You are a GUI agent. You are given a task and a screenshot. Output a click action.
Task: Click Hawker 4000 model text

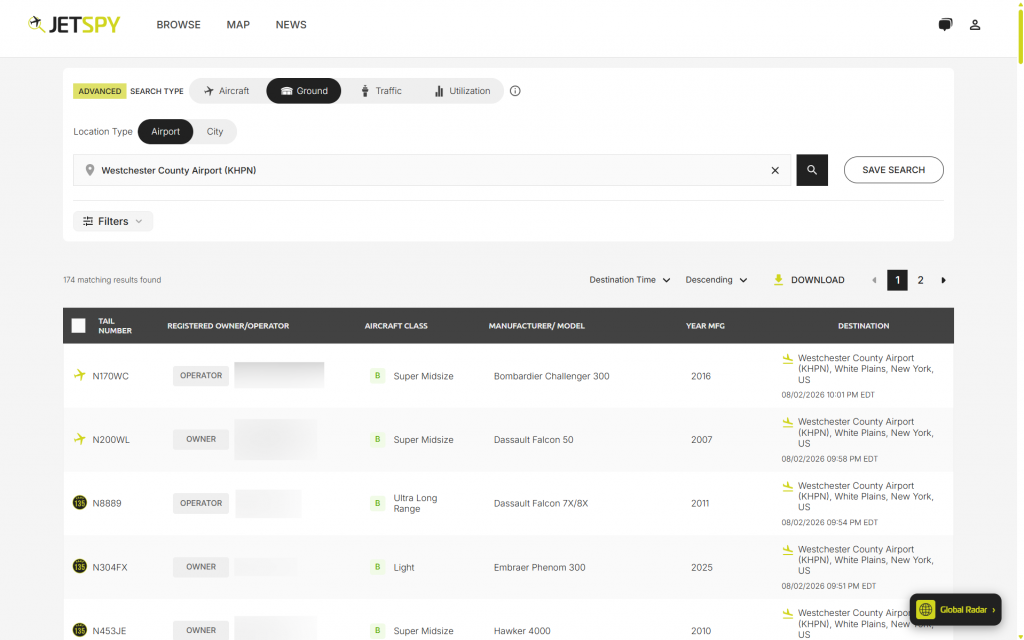[x=522, y=631]
